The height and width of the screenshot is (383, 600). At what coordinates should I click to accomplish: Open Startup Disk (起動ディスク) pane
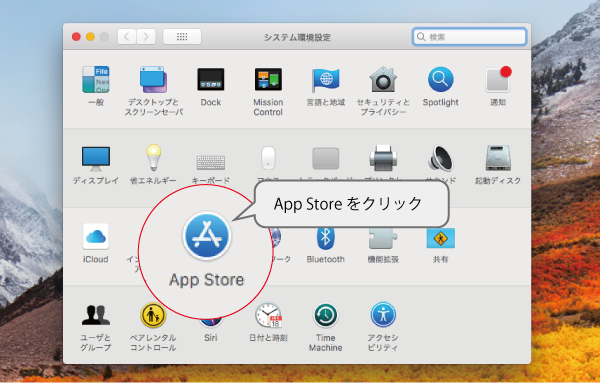click(x=498, y=158)
